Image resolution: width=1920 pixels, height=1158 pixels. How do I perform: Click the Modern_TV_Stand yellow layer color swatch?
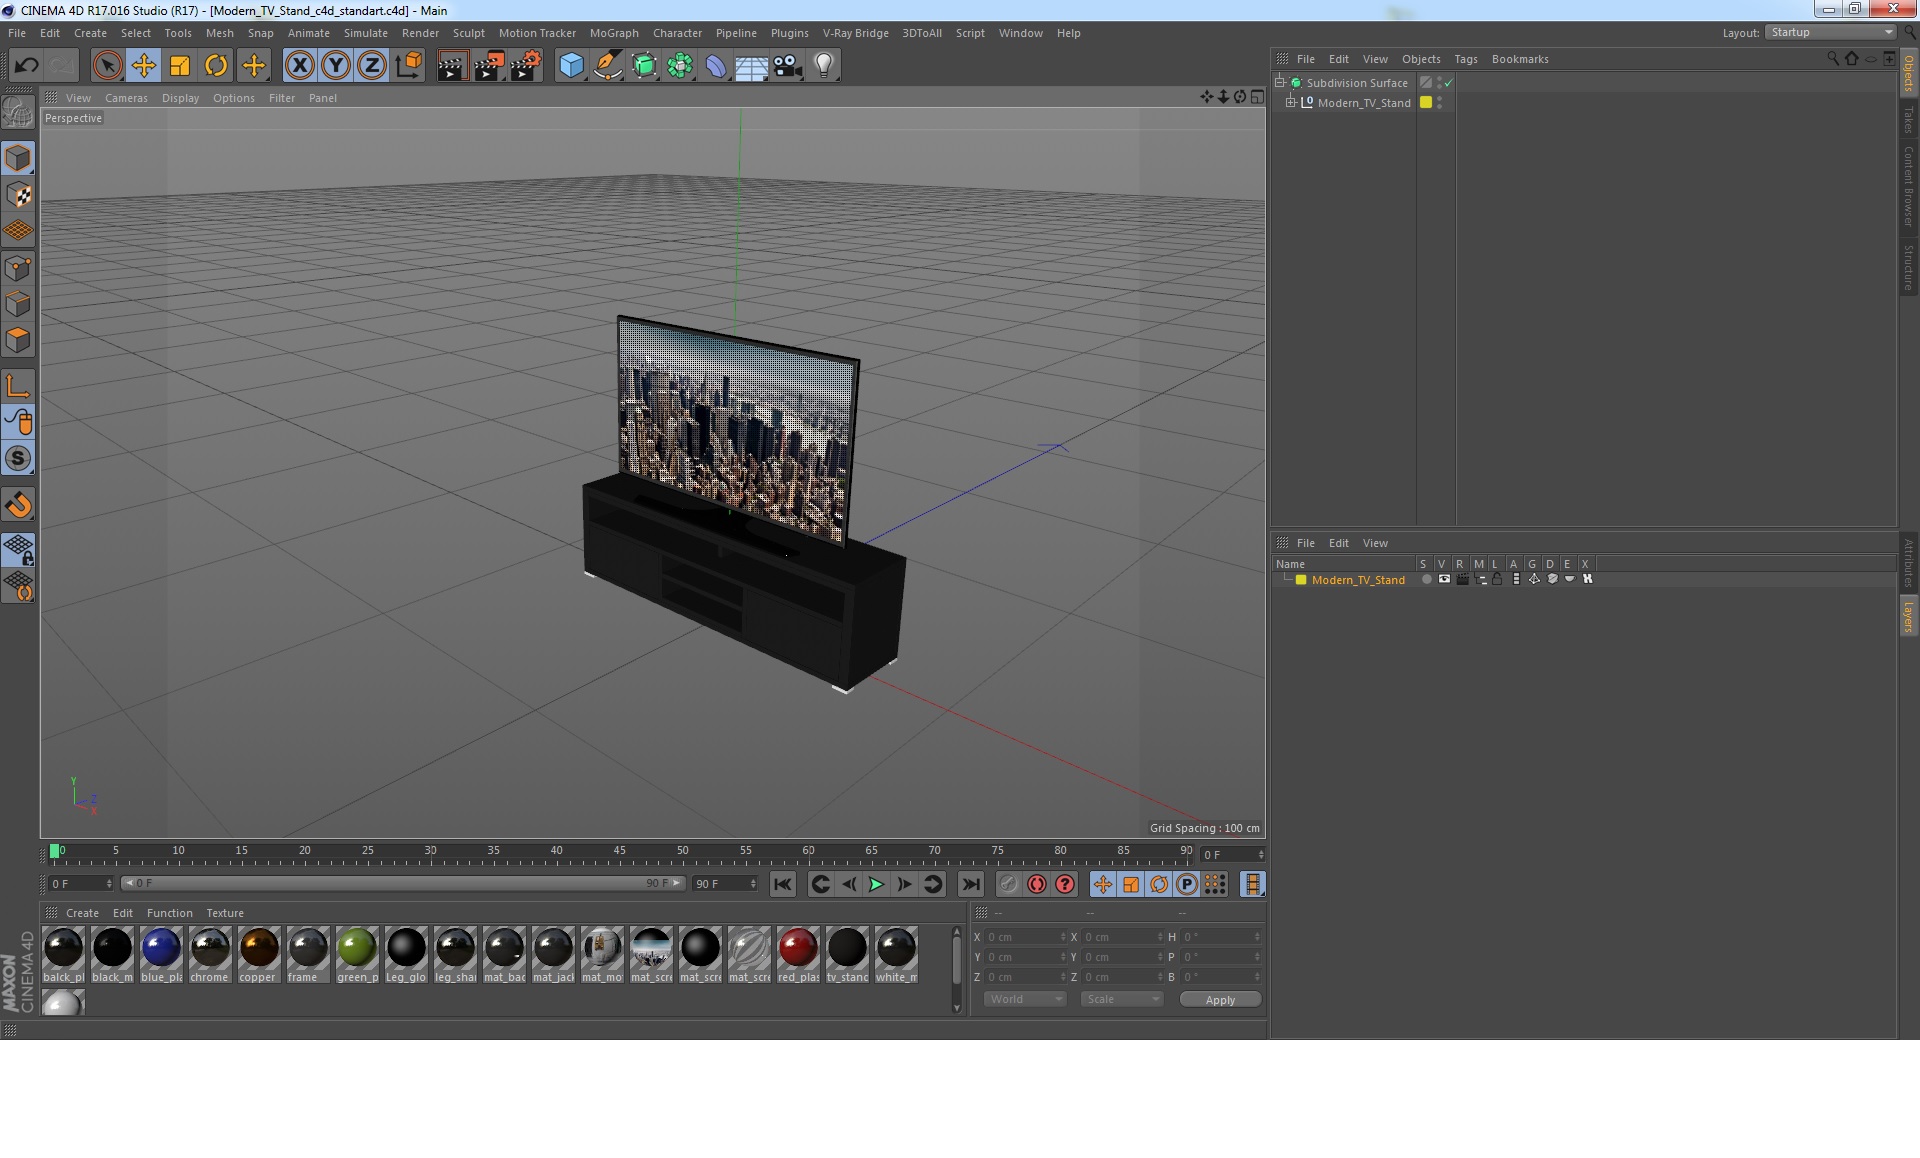tap(1301, 580)
